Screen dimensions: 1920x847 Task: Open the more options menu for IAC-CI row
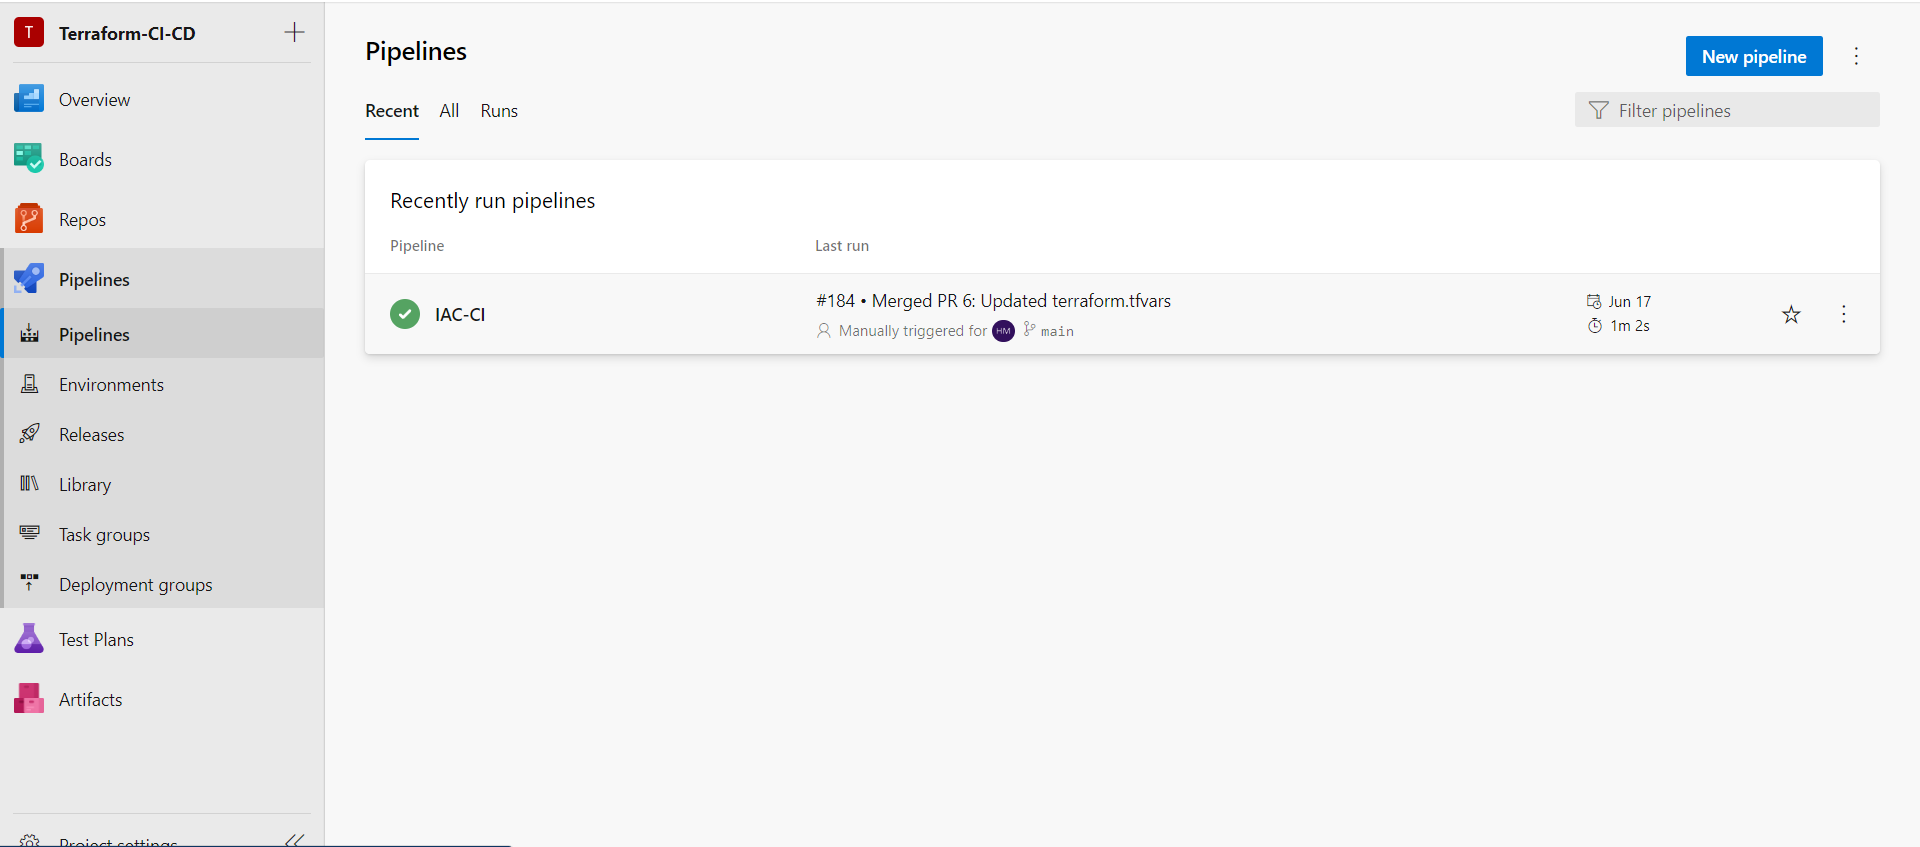[x=1843, y=314]
